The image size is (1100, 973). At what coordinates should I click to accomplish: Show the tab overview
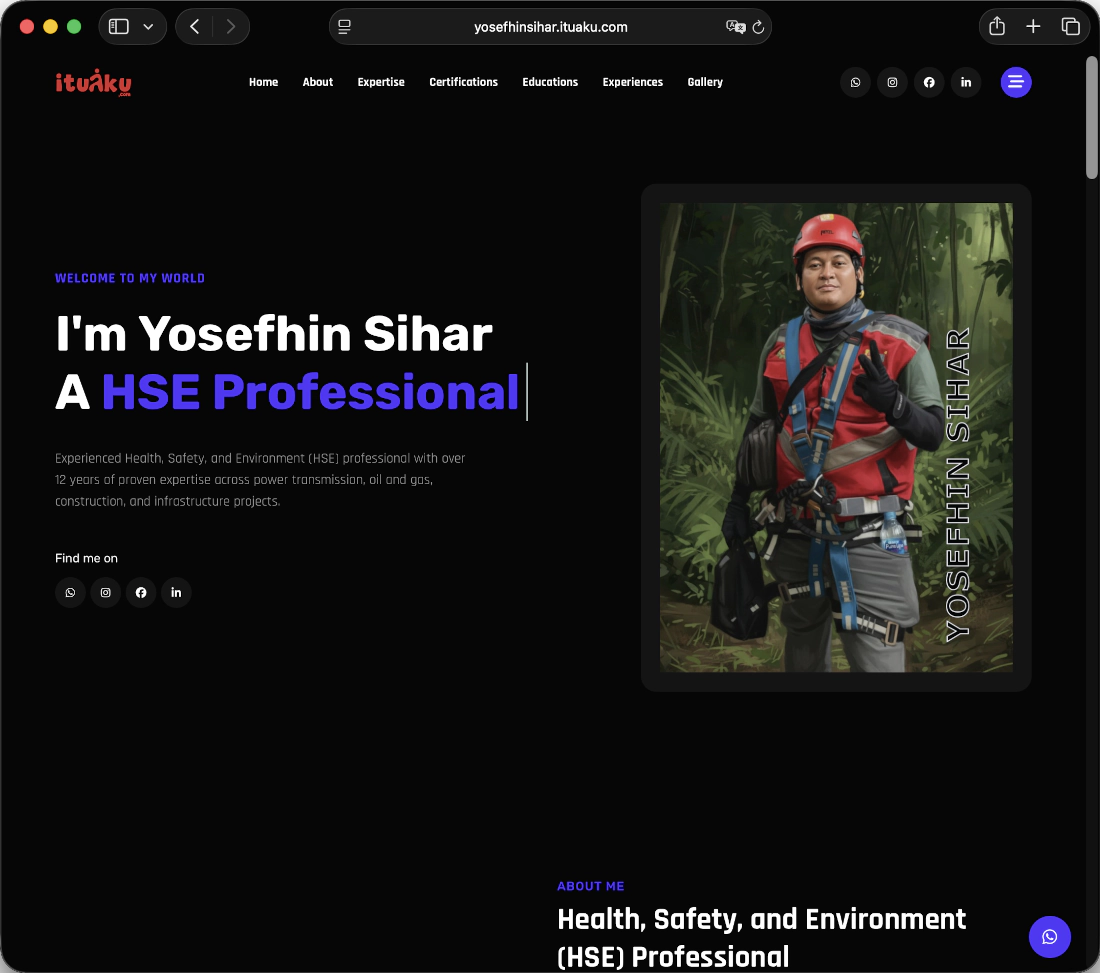pyautogui.click(x=1071, y=27)
